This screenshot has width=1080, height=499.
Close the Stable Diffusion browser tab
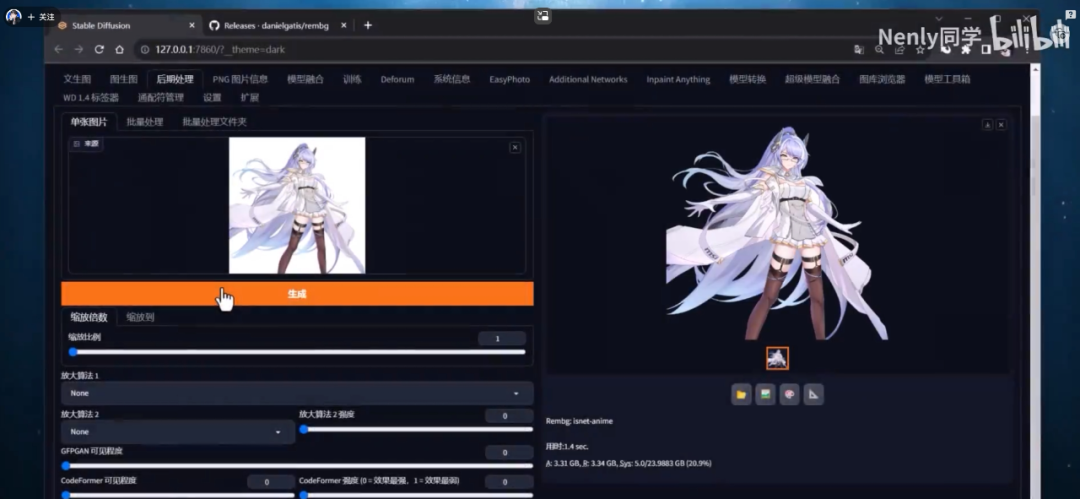tap(192, 26)
